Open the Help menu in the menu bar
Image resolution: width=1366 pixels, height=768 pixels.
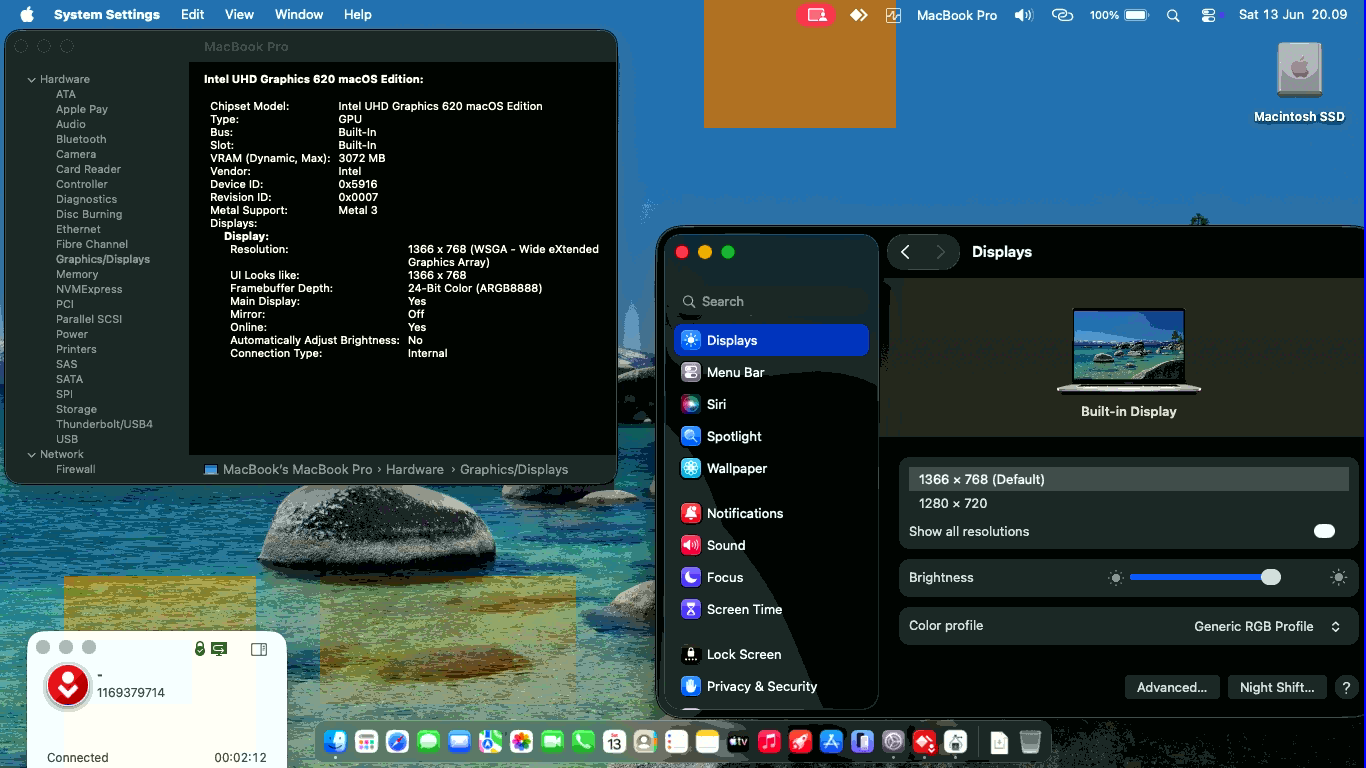tap(357, 15)
